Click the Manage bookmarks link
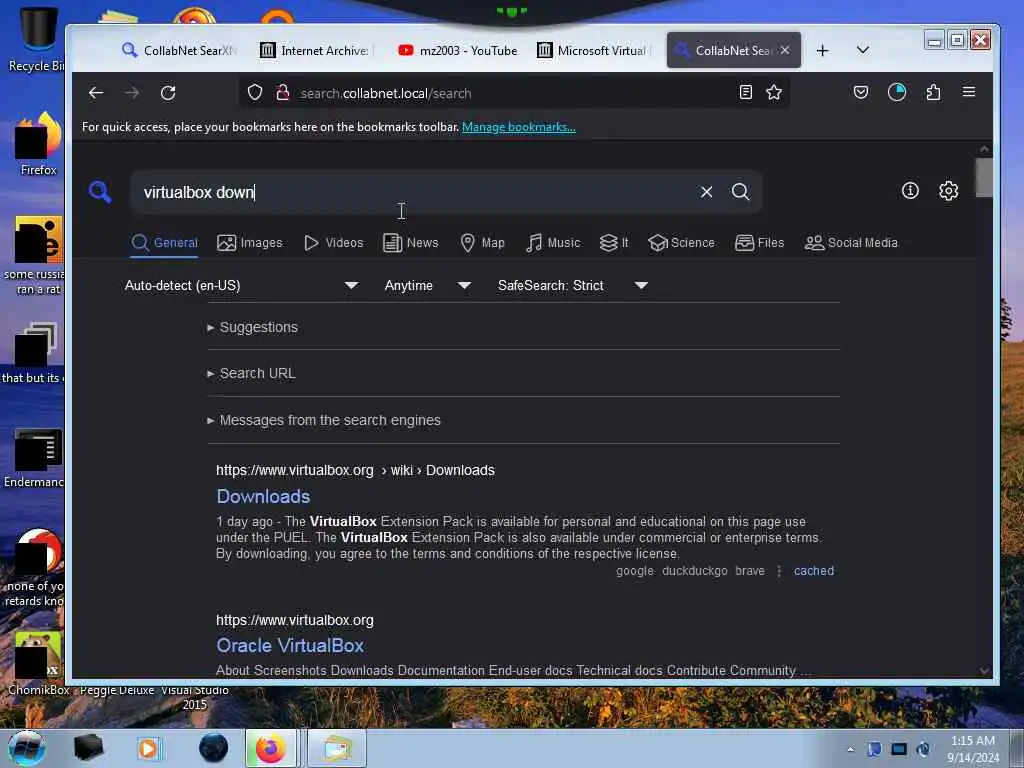 [519, 127]
